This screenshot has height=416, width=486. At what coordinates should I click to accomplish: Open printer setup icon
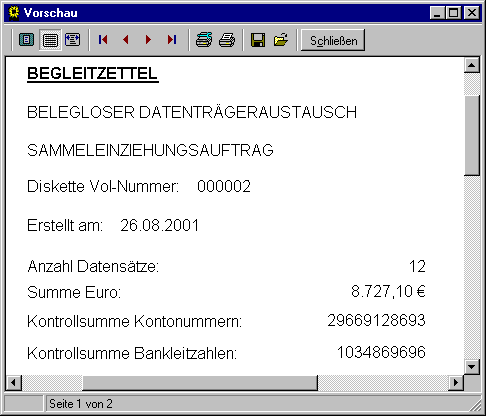(204, 40)
